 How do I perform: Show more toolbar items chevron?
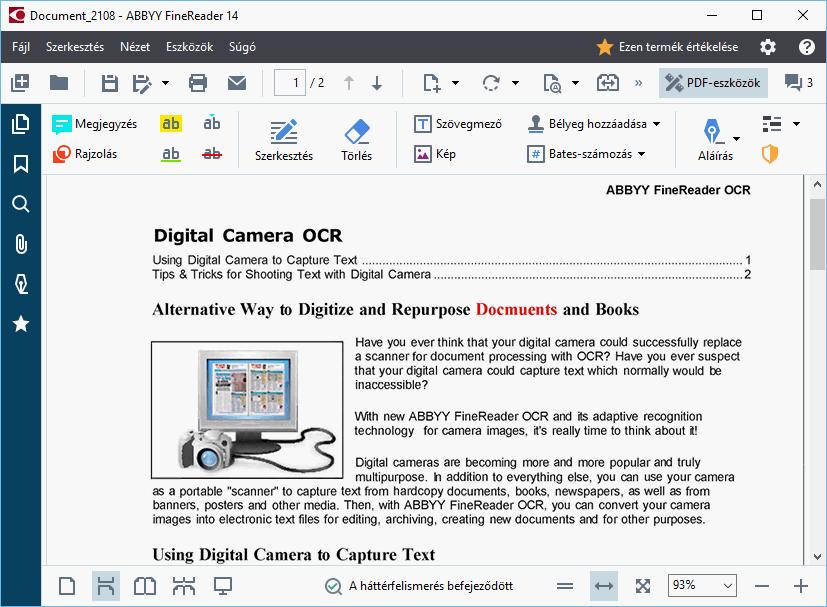pyautogui.click(x=639, y=83)
